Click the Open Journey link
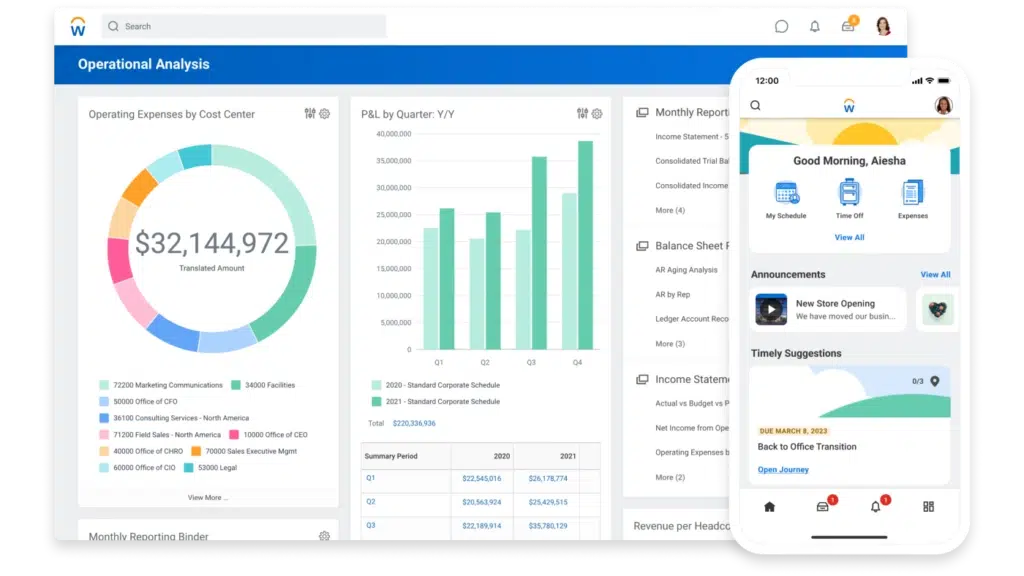Viewport: 1024px width, 576px height. coord(783,470)
